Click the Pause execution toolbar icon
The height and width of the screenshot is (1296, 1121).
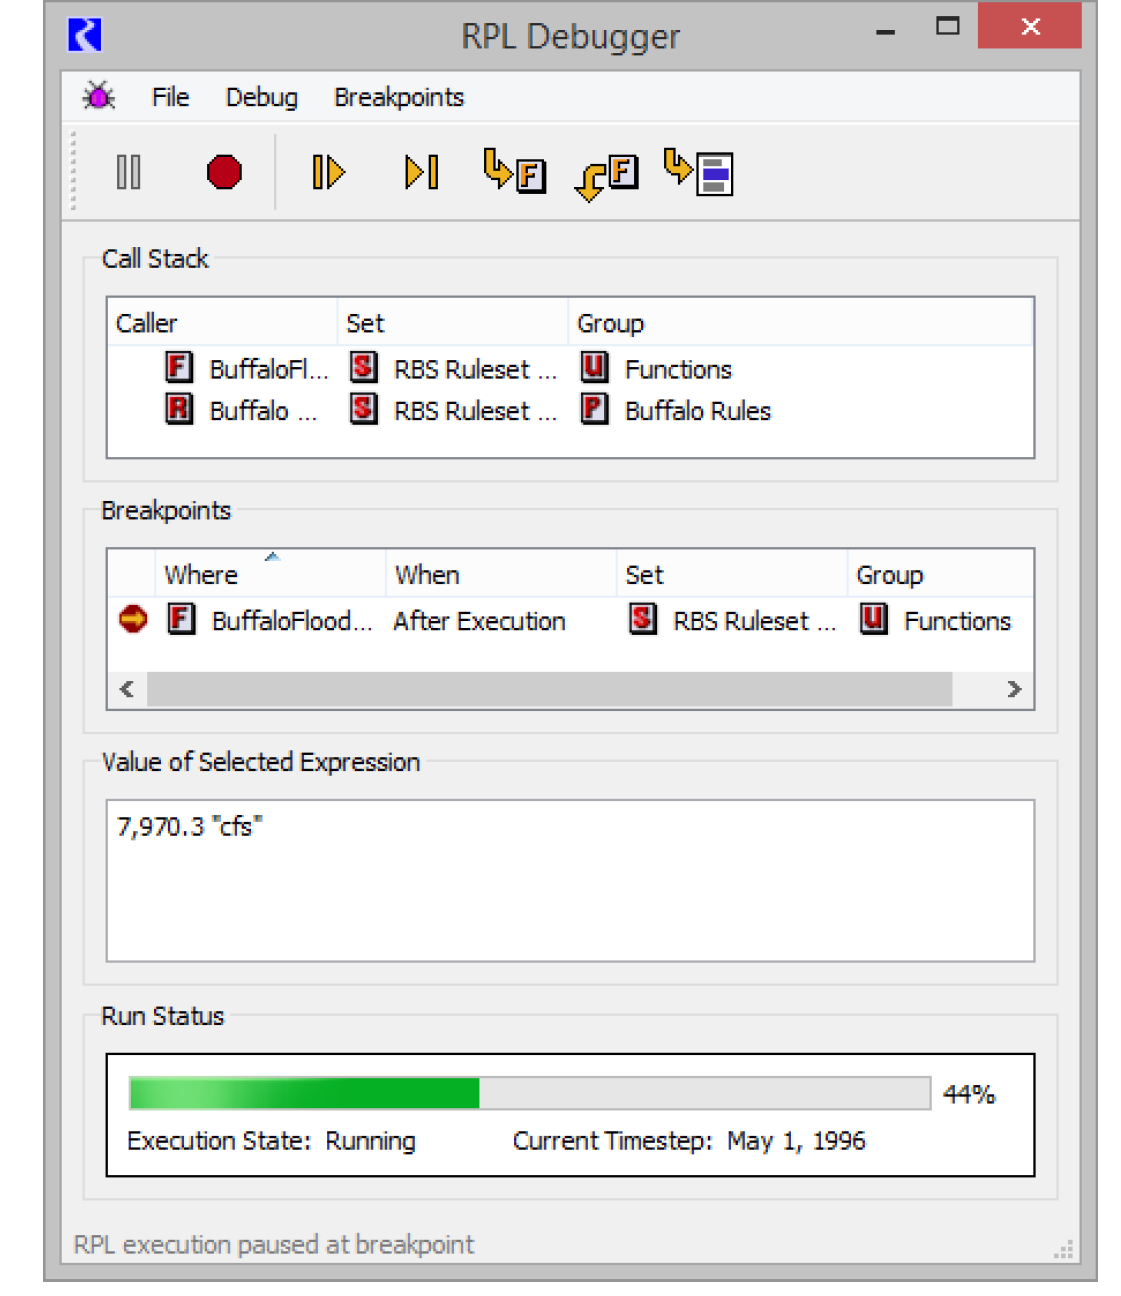coord(128,172)
